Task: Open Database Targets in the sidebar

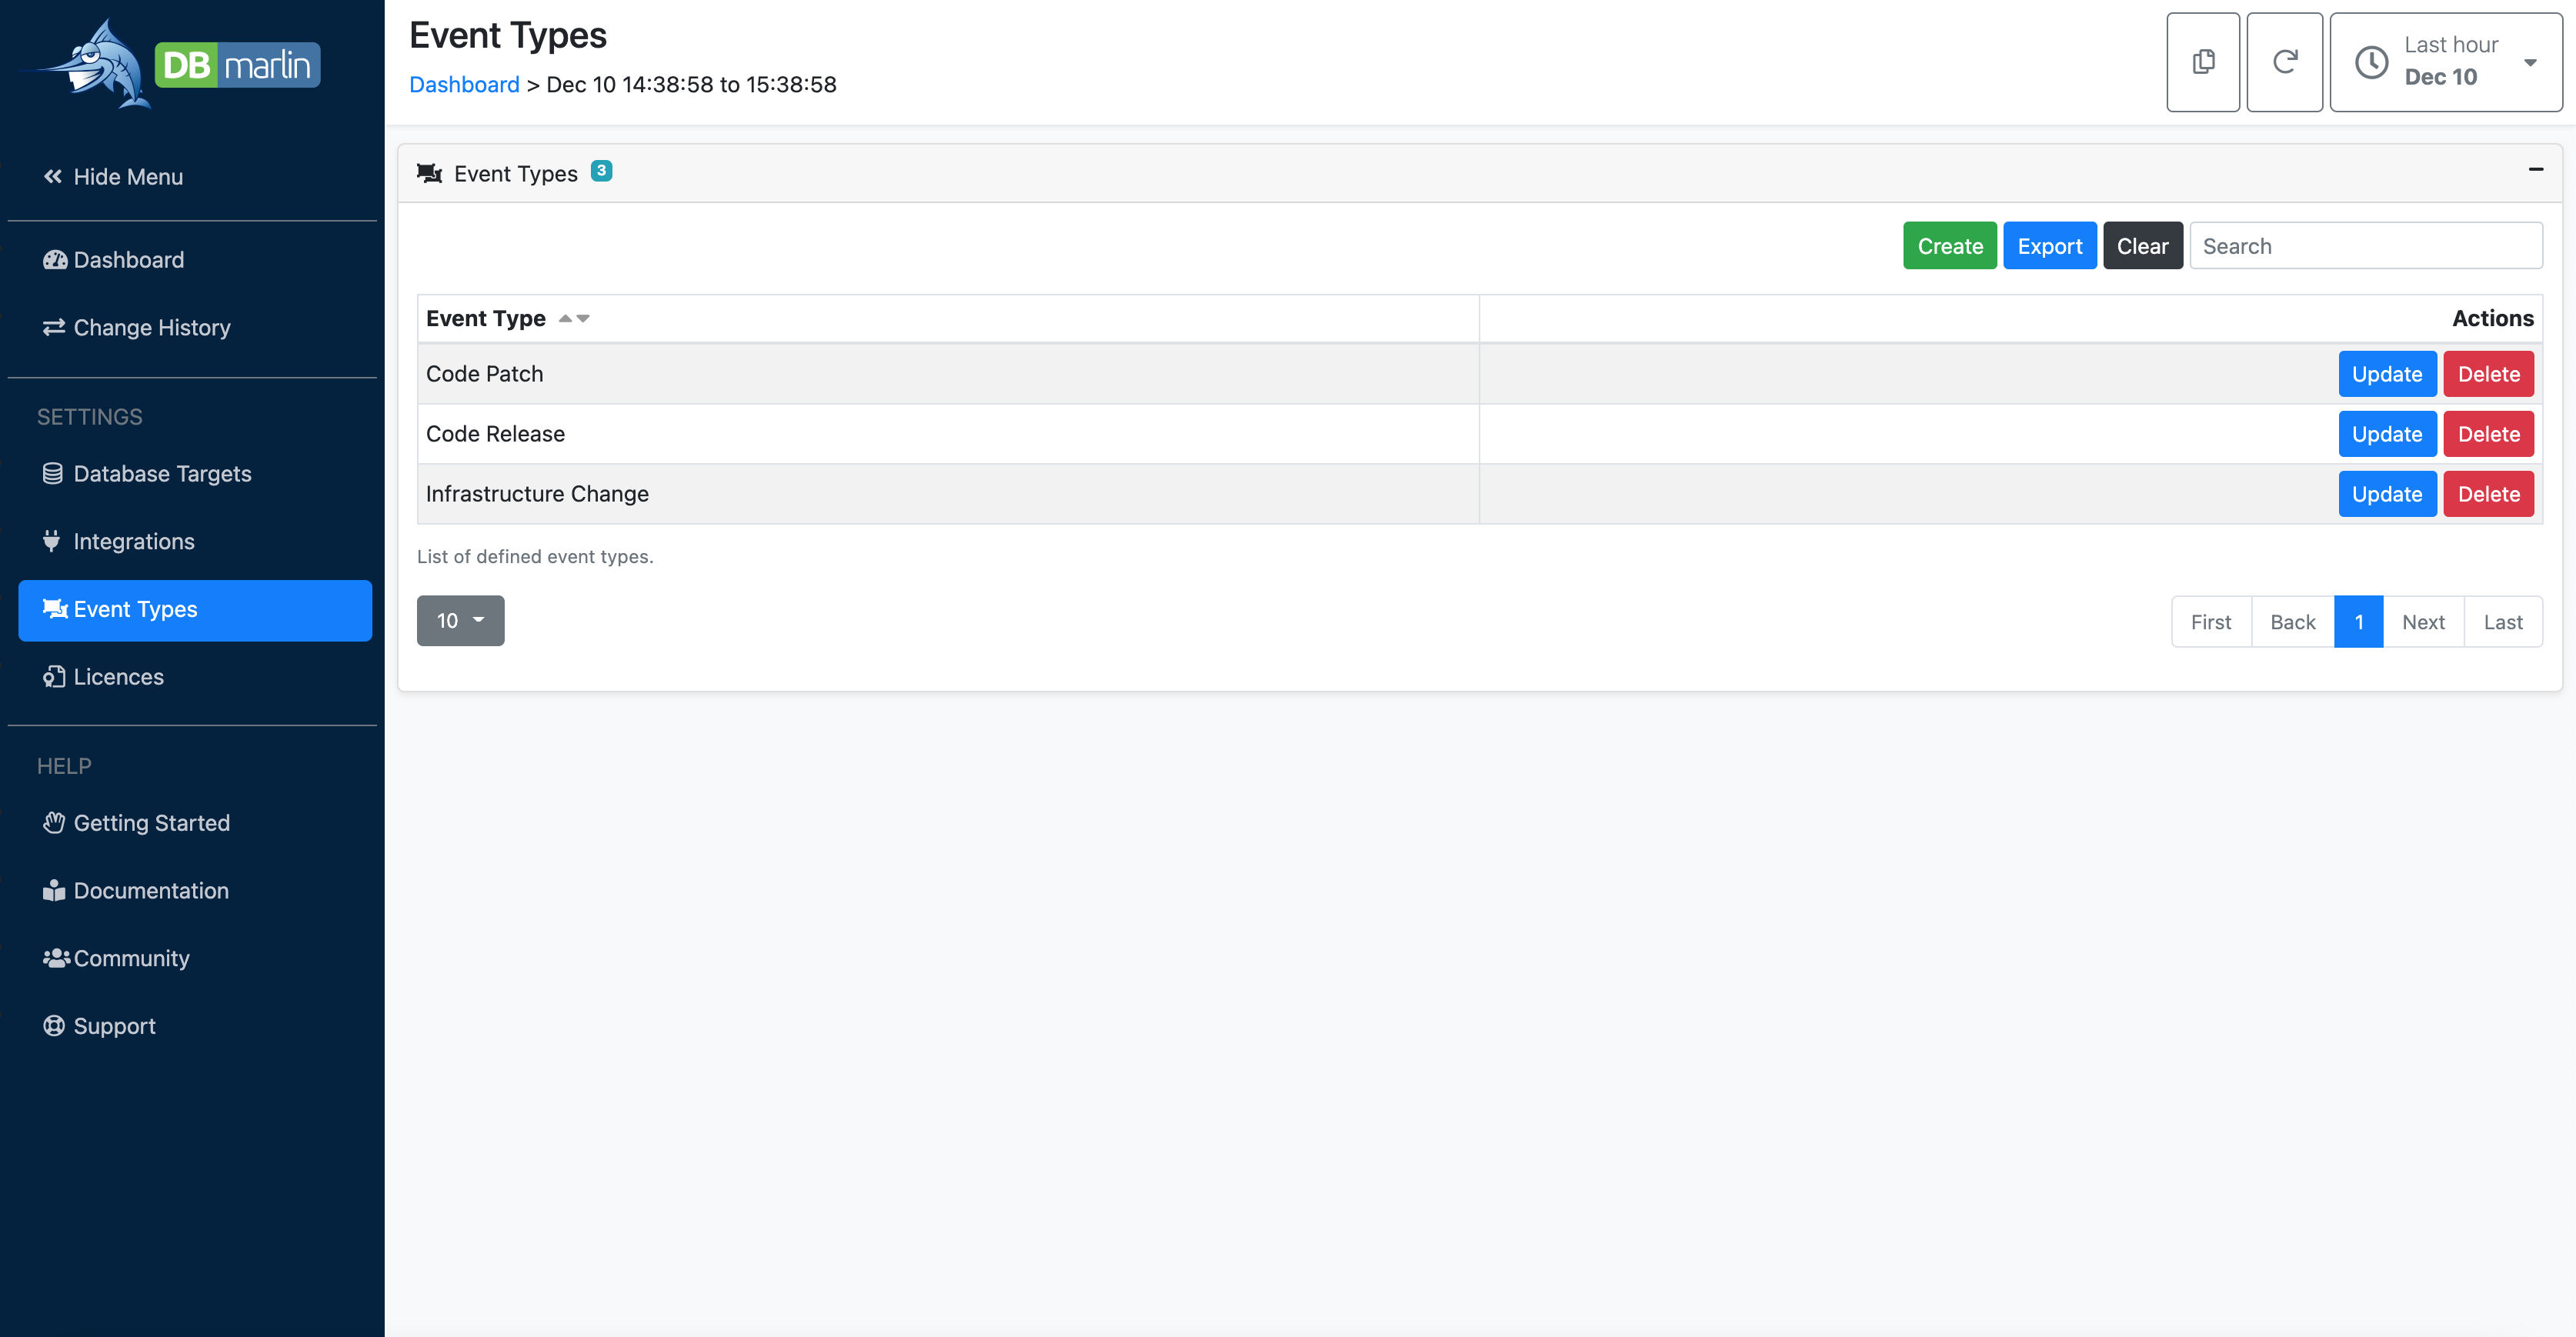Action: tap(161, 474)
